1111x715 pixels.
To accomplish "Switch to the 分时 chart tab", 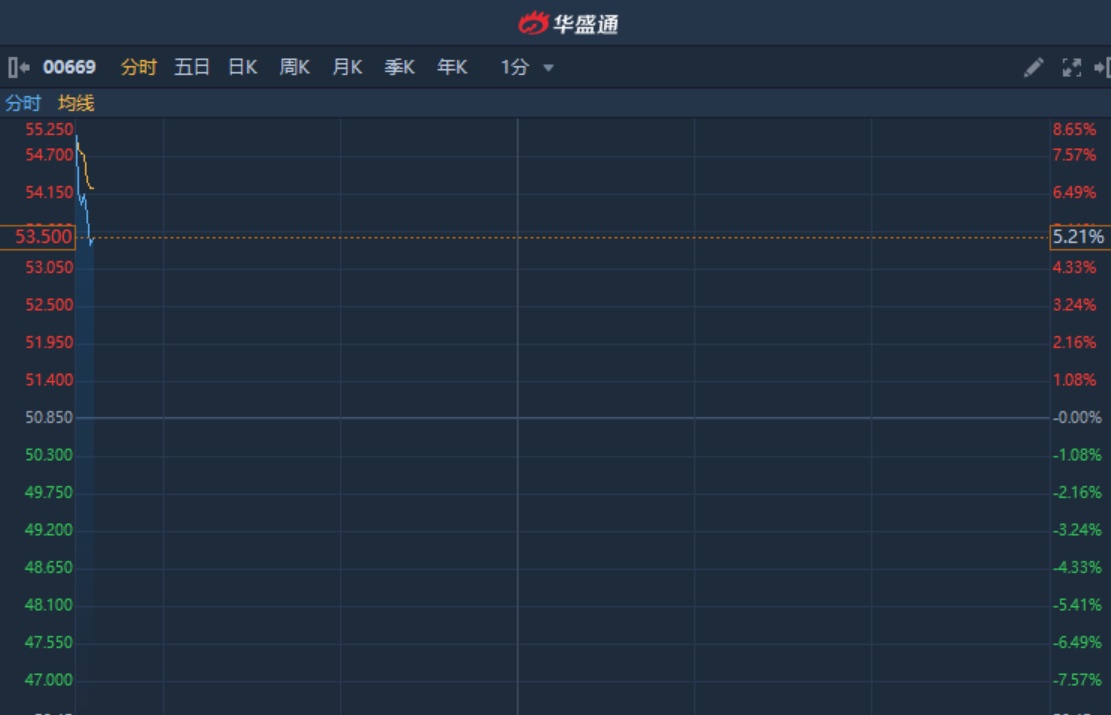I will (x=138, y=67).
